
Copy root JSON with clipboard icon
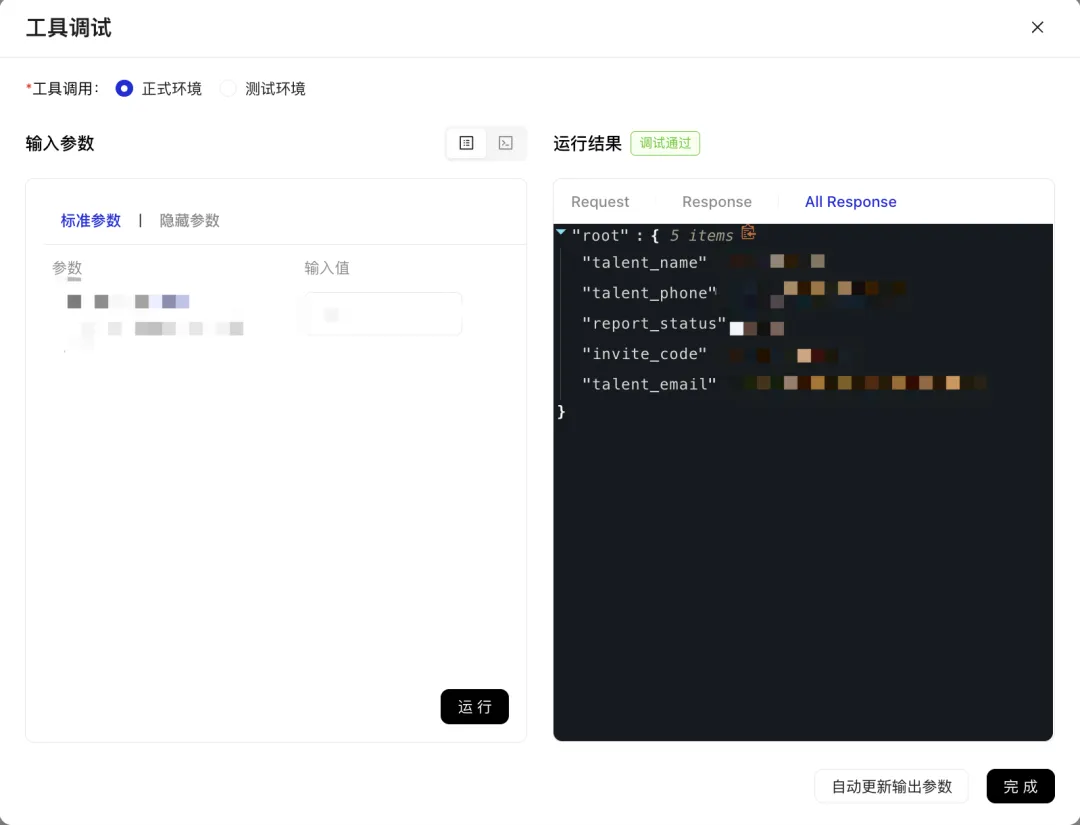tap(748, 233)
